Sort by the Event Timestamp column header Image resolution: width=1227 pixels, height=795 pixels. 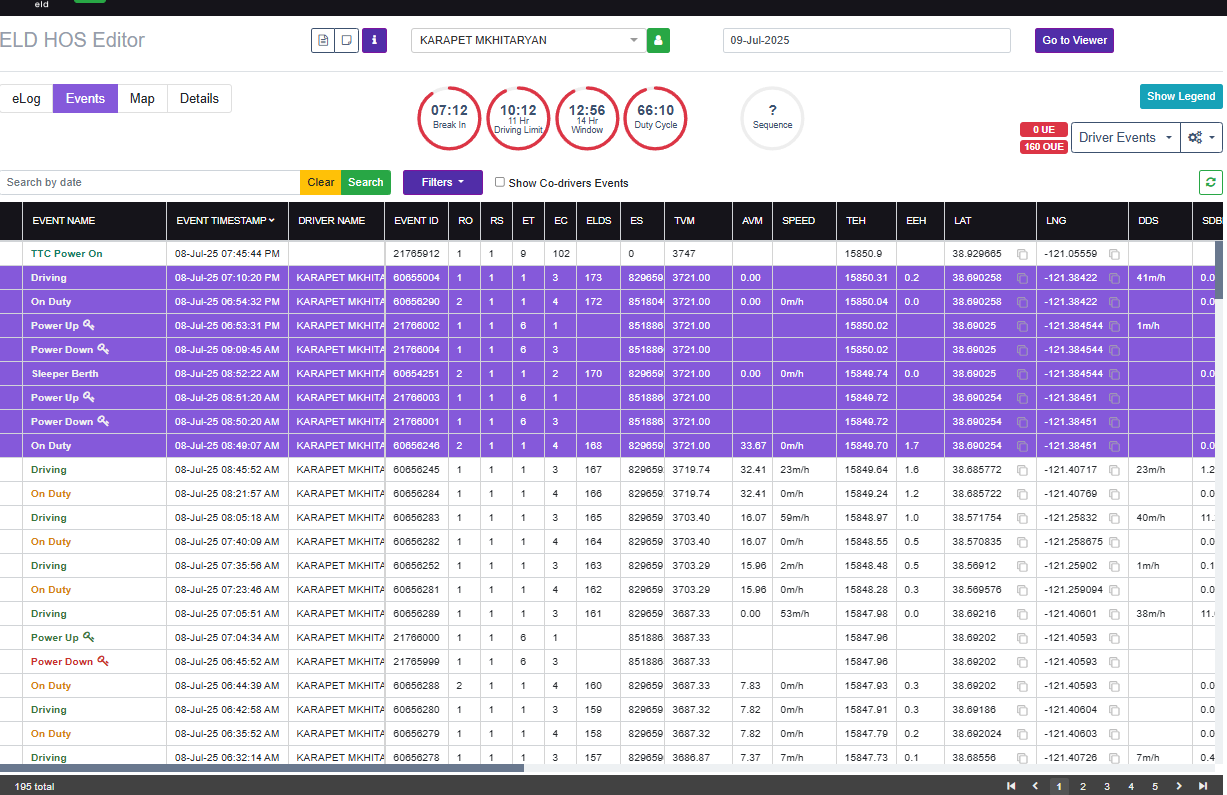(225, 220)
